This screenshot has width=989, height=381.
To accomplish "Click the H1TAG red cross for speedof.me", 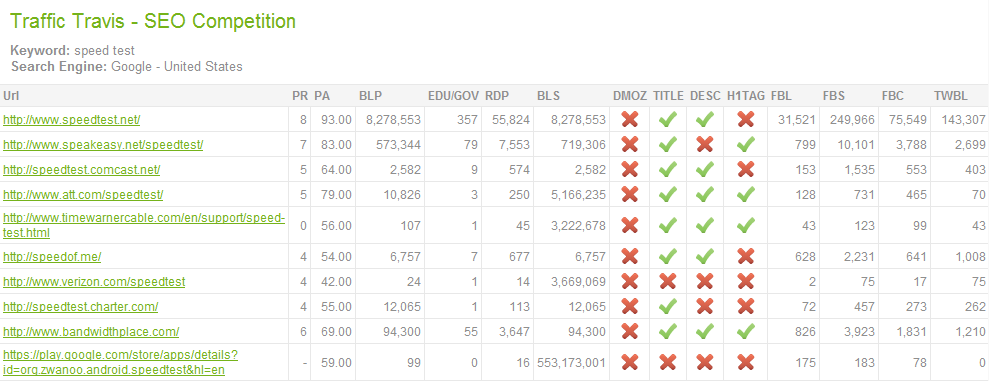I will click(746, 257).
